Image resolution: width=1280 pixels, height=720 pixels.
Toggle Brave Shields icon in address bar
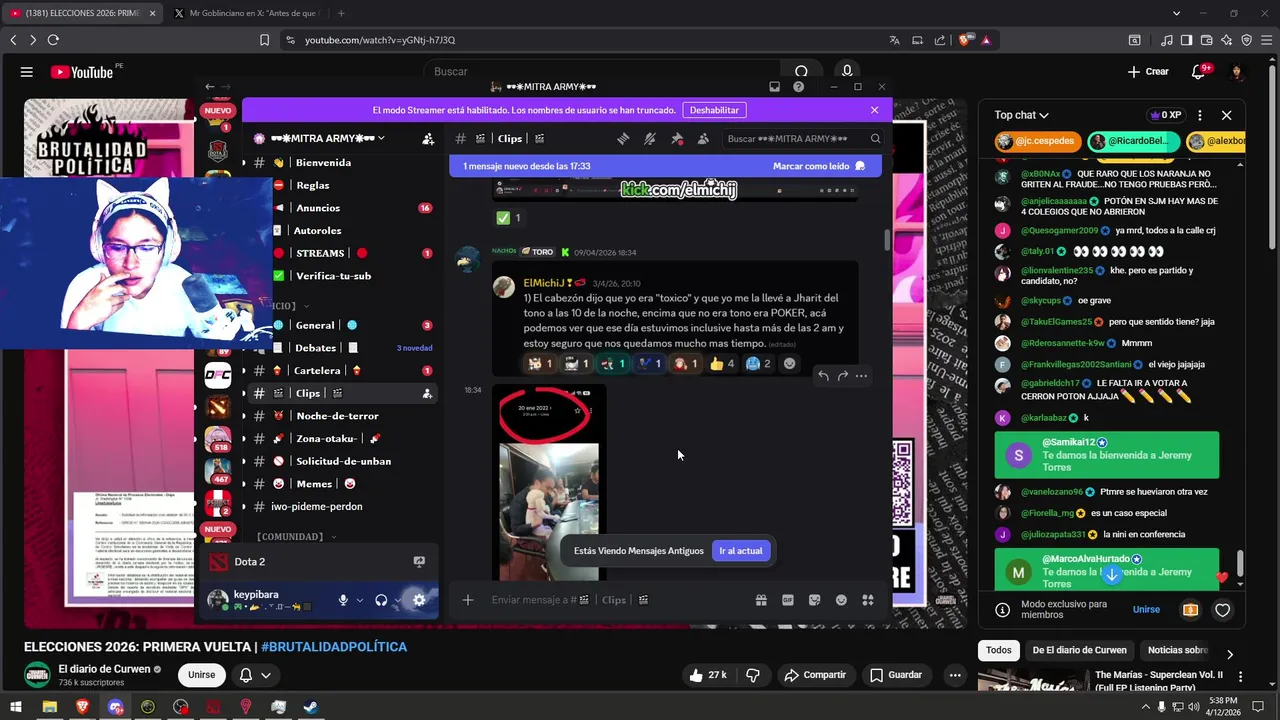[965, 40]
